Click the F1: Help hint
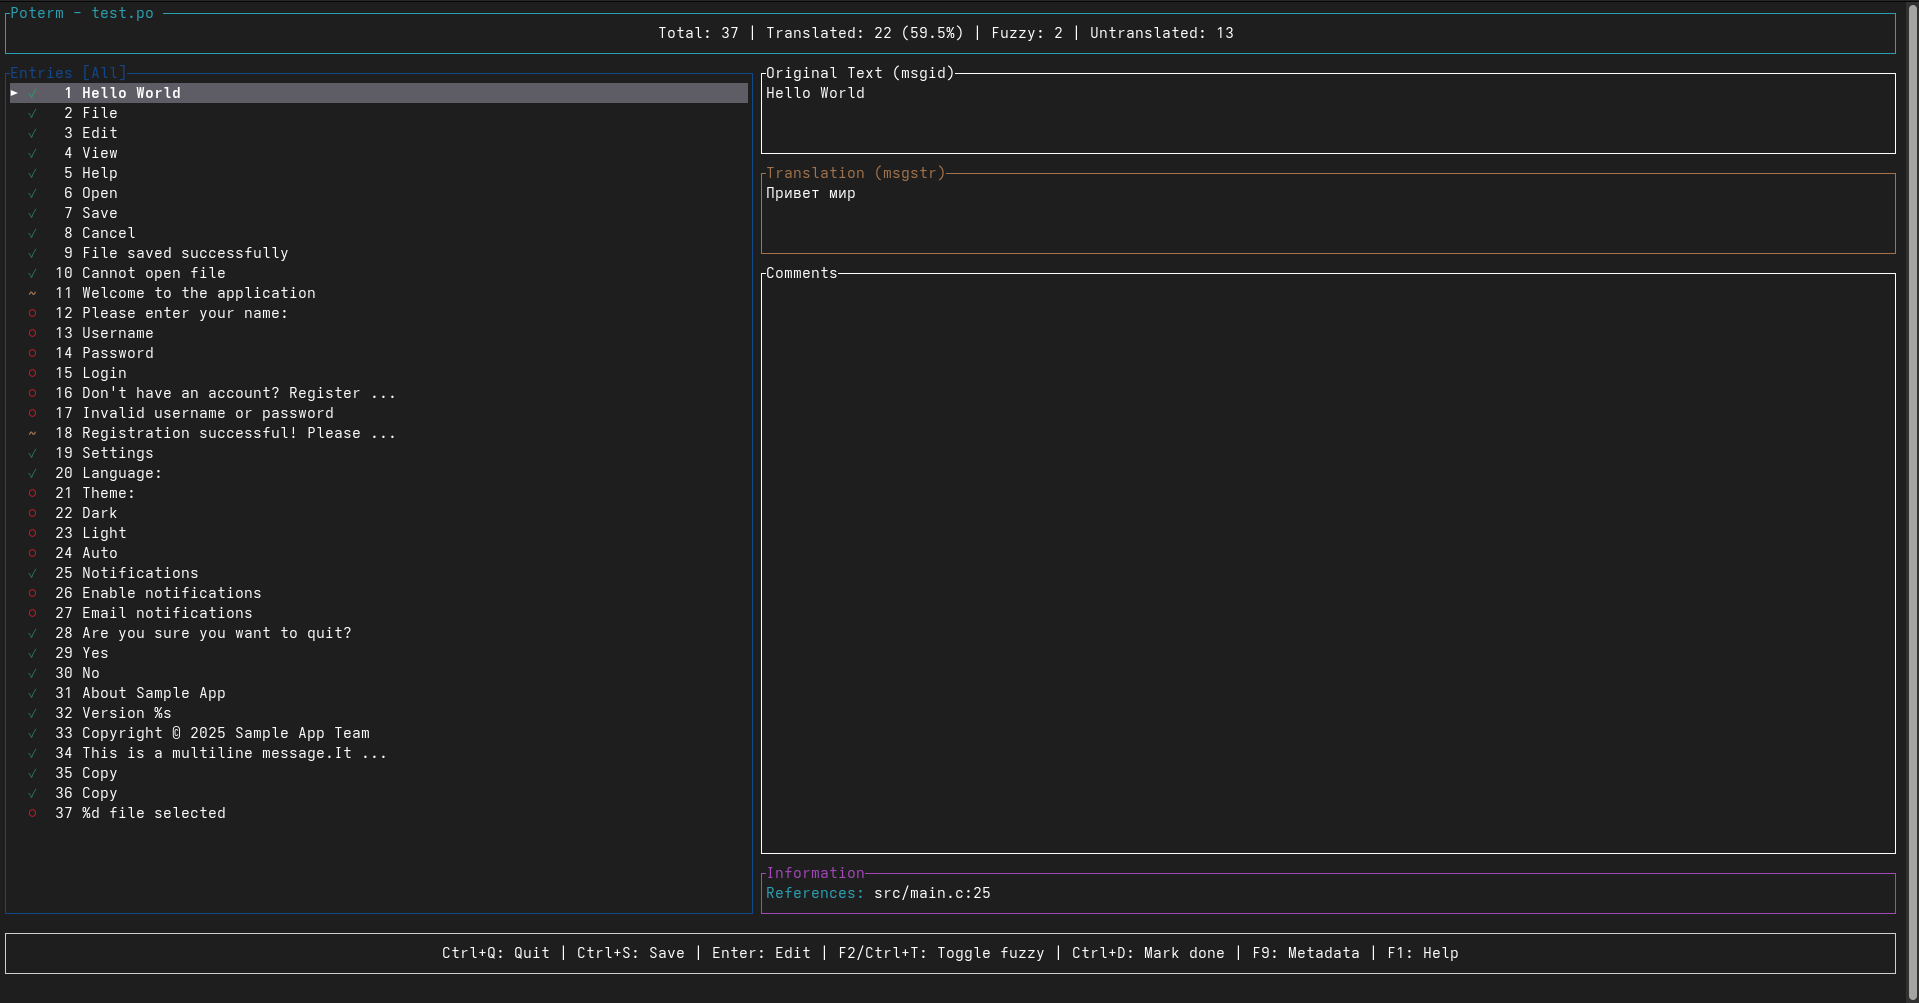Screen dimensions: 1919x1003 click(1423, 953)
